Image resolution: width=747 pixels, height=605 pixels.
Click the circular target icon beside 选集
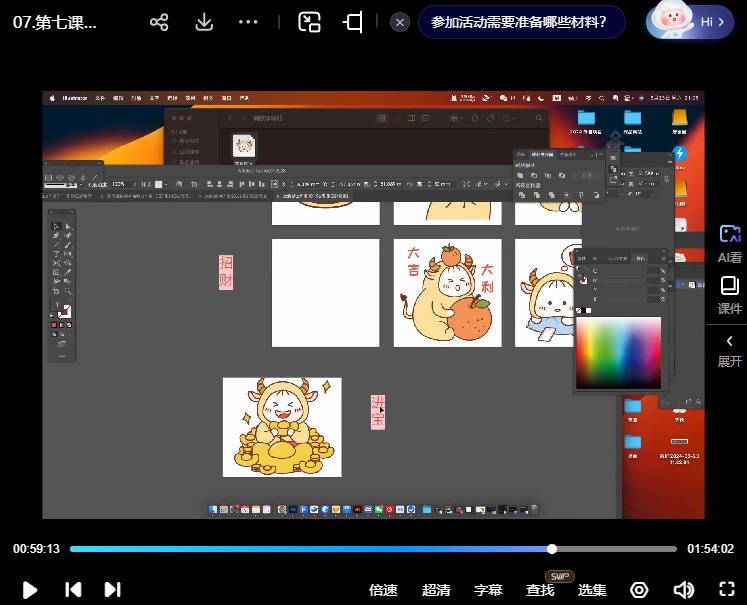[639, 590]
